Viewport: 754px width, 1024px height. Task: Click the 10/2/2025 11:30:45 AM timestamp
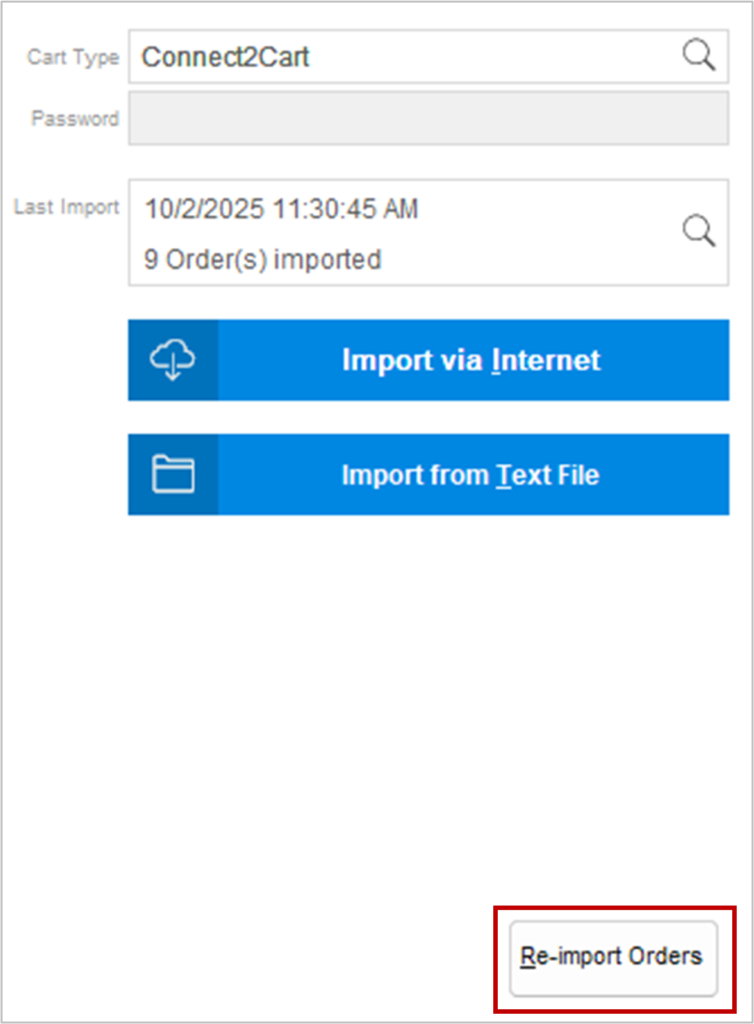[x=281, y=209]
